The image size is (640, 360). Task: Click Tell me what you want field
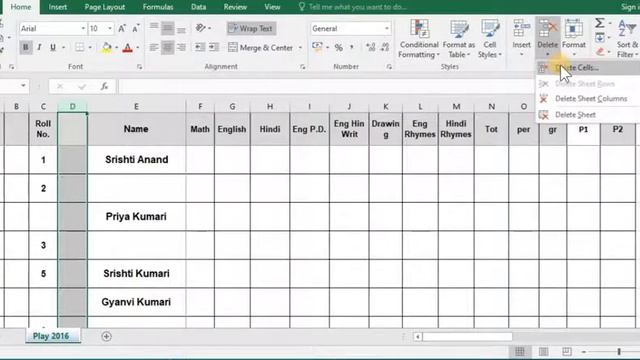(x=353, y=7)
